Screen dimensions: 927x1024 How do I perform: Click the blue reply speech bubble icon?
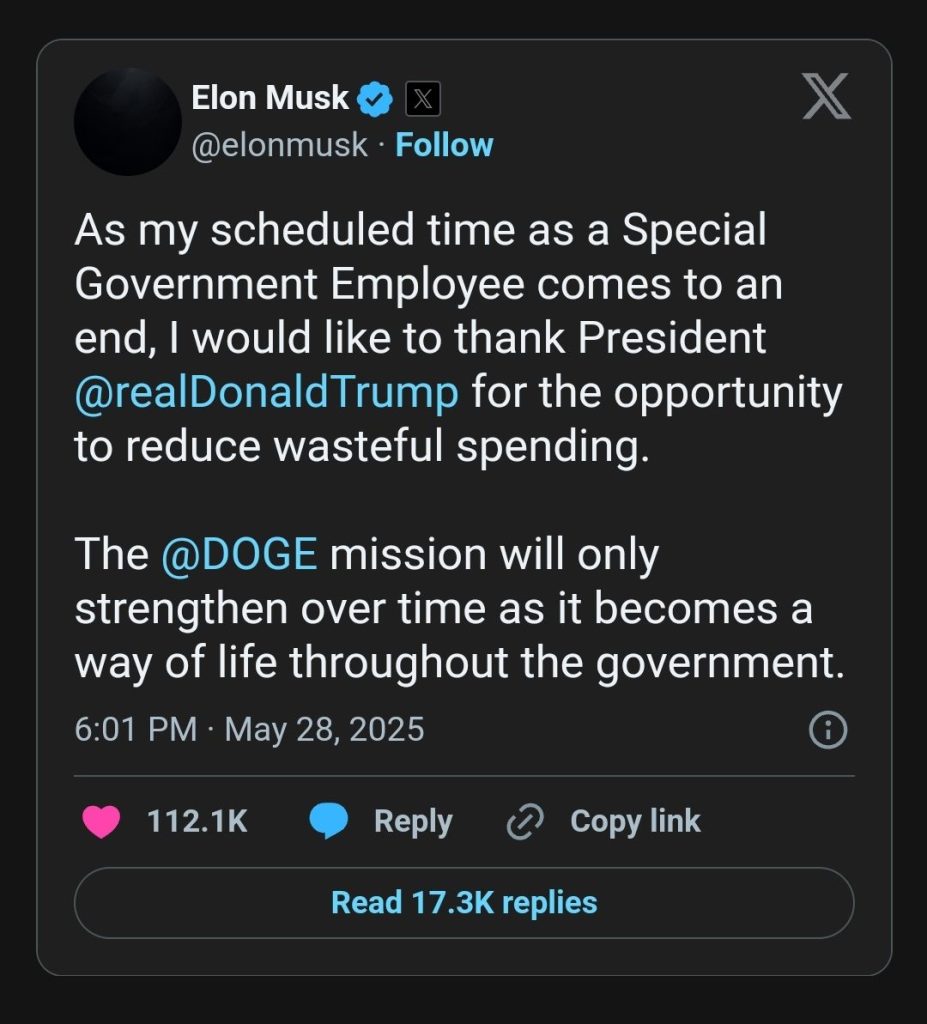tap(328, 821)
